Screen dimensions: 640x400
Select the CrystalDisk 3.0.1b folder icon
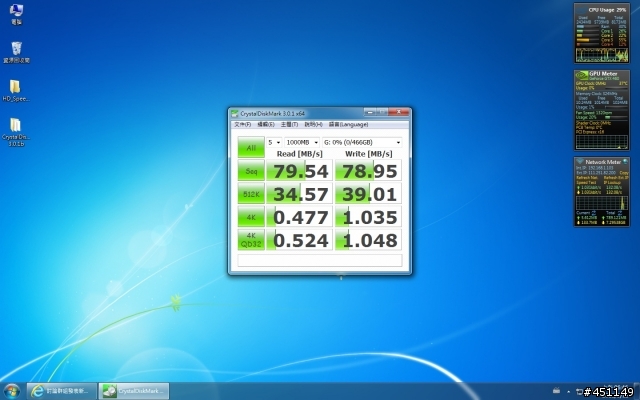pos(16,131)
